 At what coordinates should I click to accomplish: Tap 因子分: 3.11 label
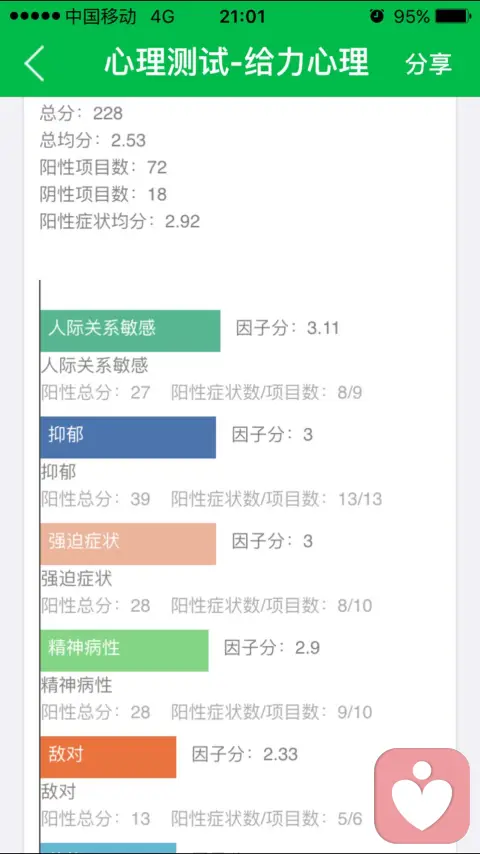[287, 328]
